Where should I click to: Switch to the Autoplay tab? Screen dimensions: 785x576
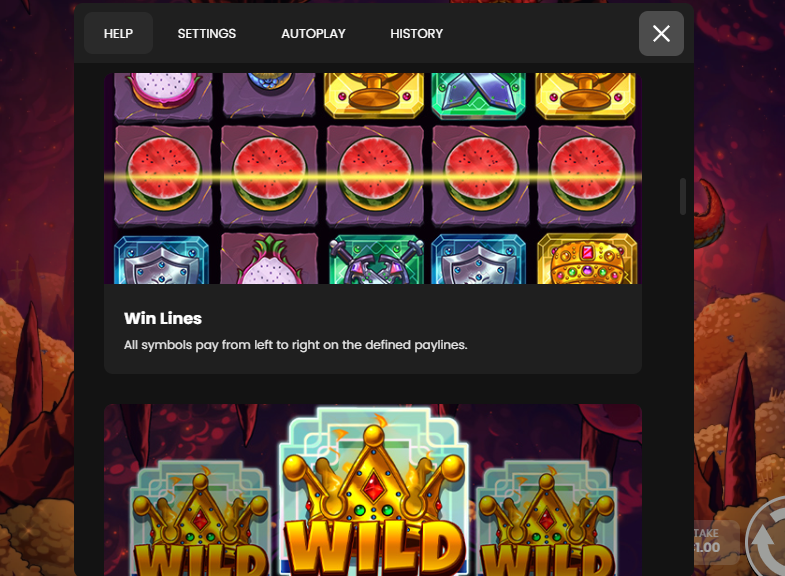point(313,34)
